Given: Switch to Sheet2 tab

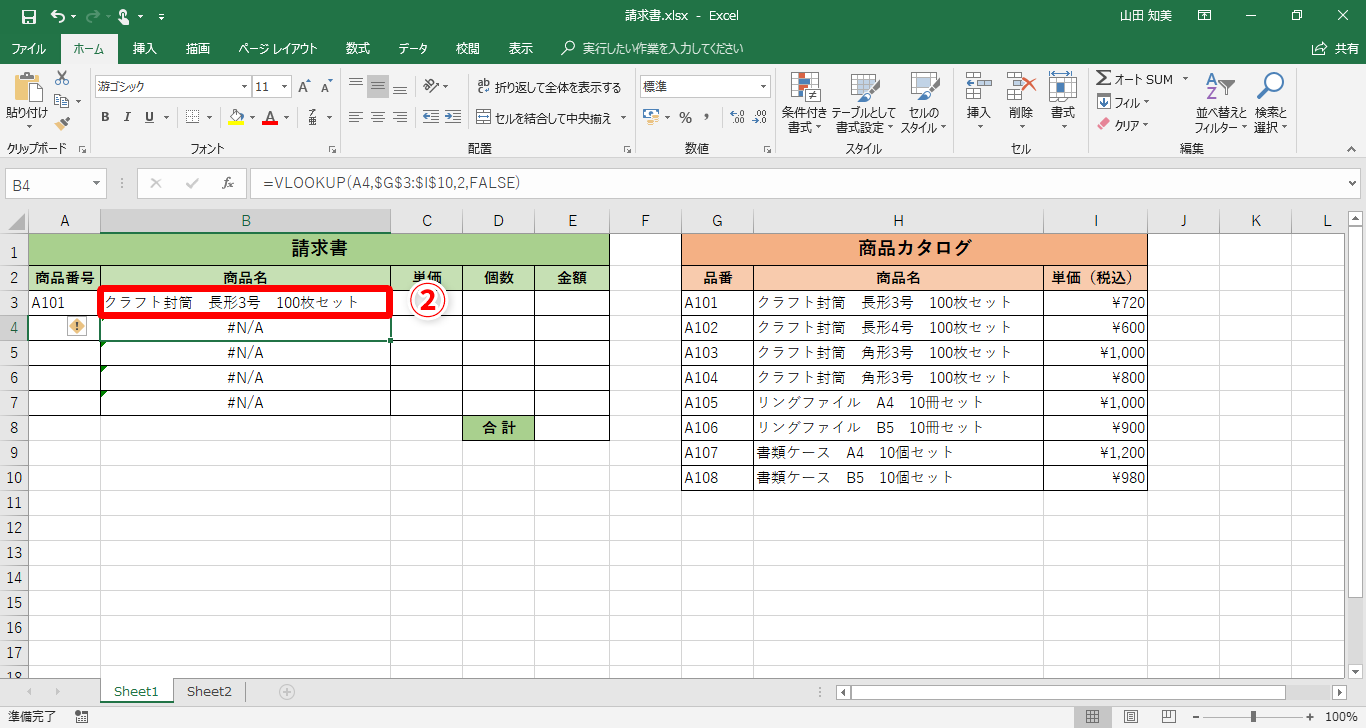Looking at the screenshot, I should tap(209, 691).
